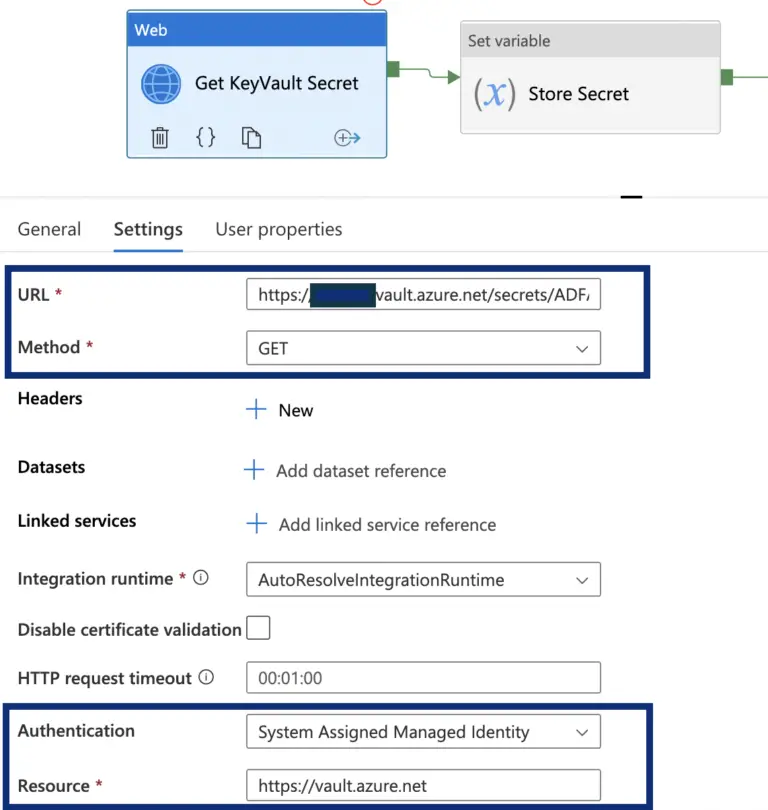This screenshot has height=810, width=768.
Task: Click the globe icon of Get KeyVault Secret
Action: pyautogui.click(x=162, y=84)
